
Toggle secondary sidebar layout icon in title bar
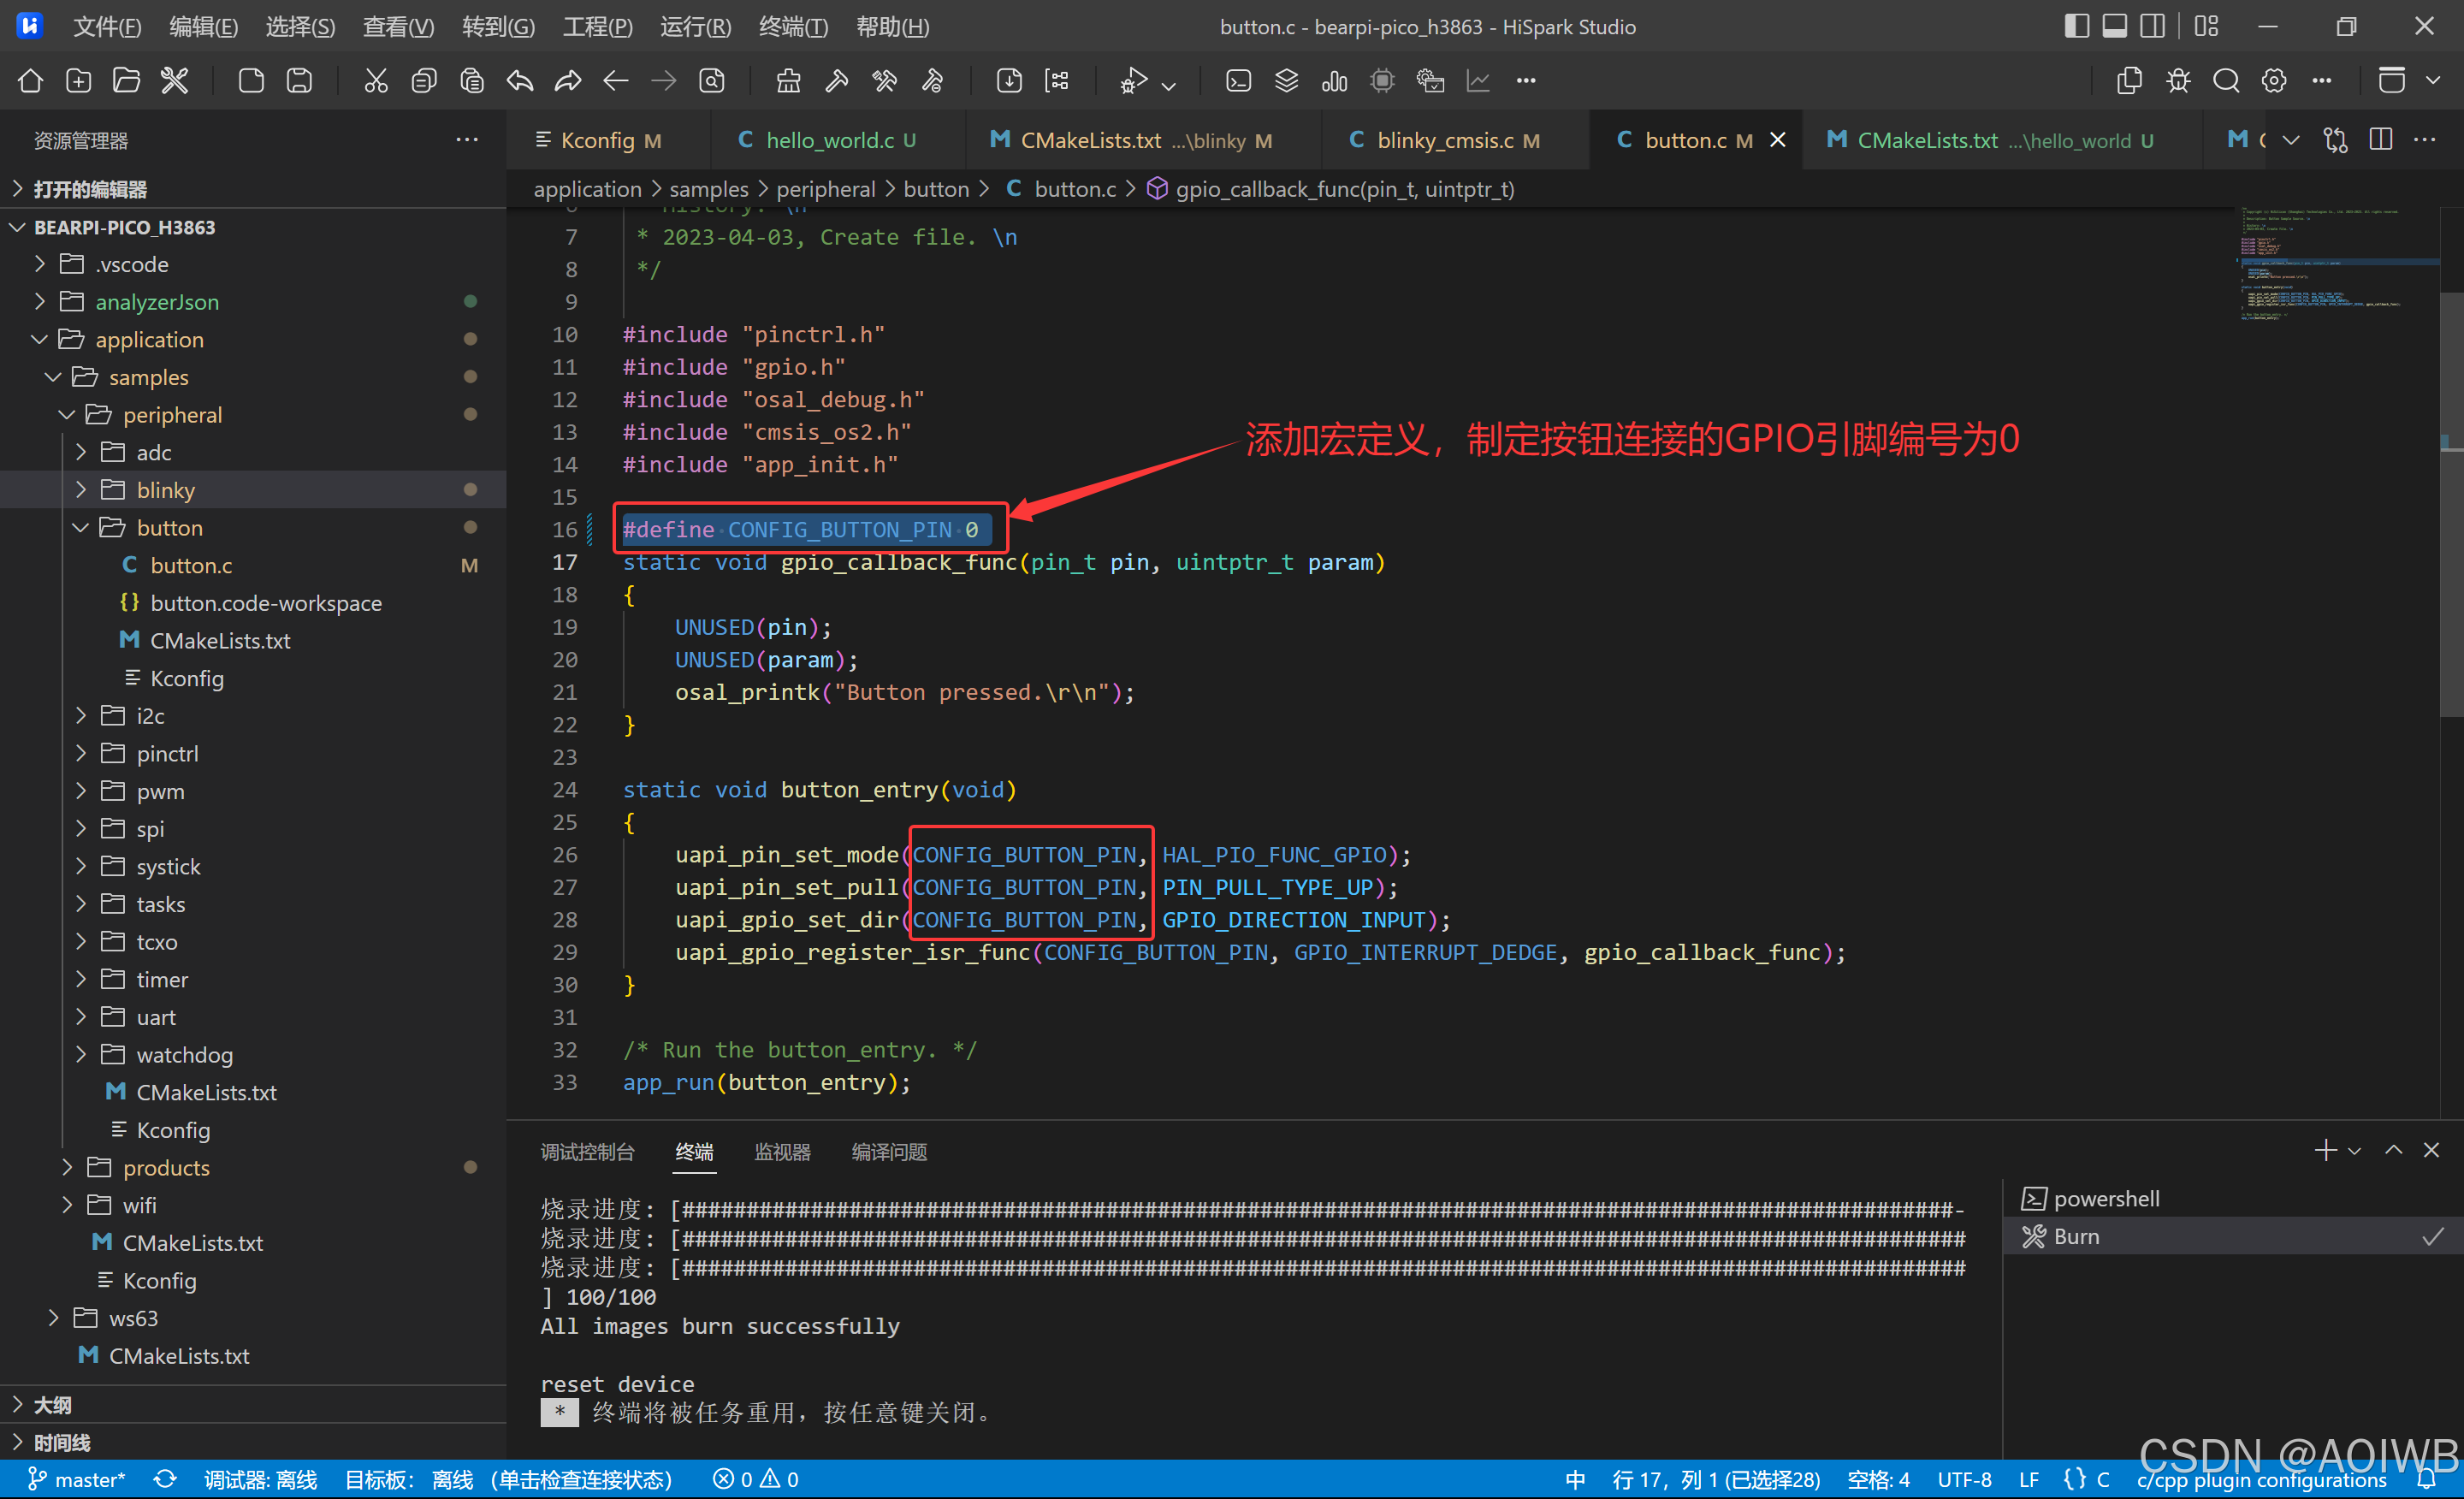[2152, 27]
